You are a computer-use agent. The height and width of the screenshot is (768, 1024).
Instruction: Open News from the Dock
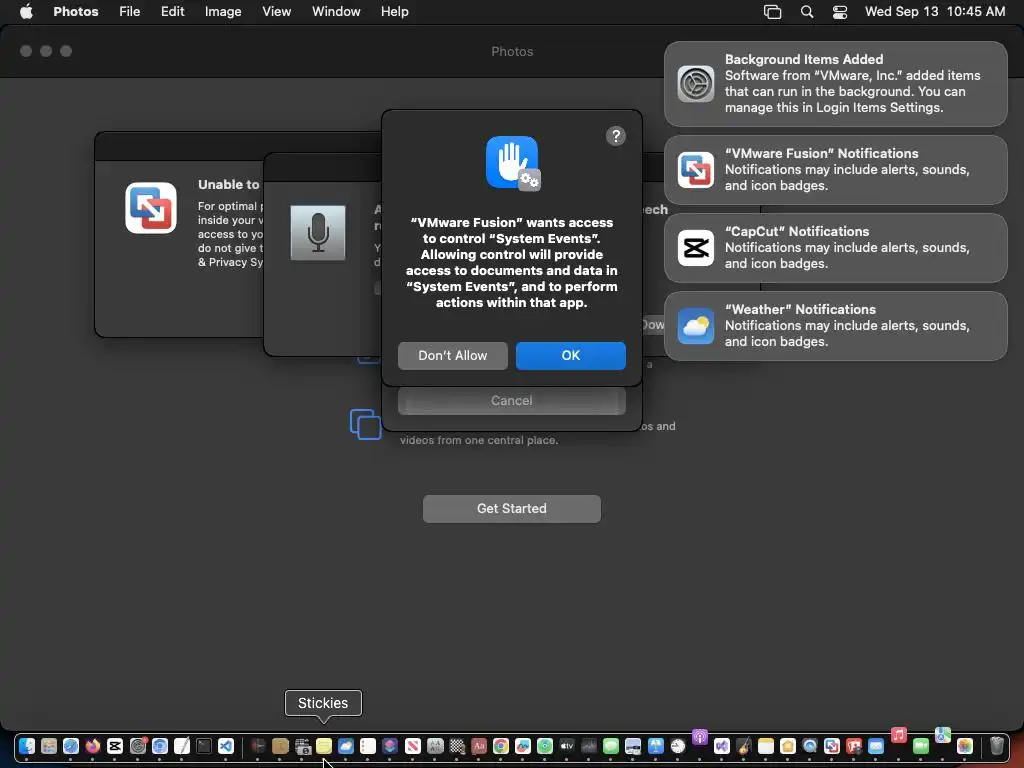[413, 746]
